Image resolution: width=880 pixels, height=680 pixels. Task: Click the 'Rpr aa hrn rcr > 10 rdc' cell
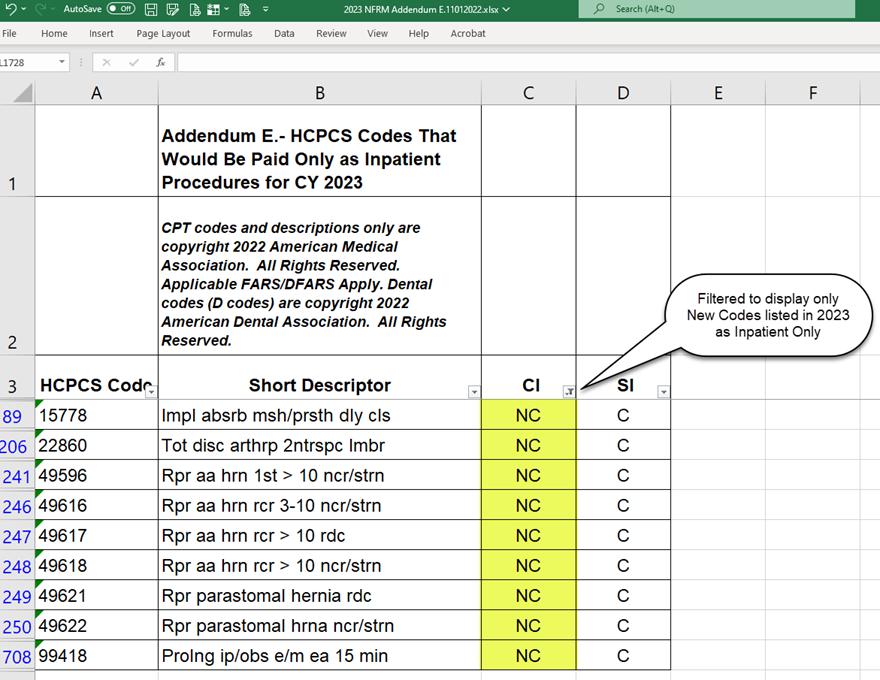[320, 535]
